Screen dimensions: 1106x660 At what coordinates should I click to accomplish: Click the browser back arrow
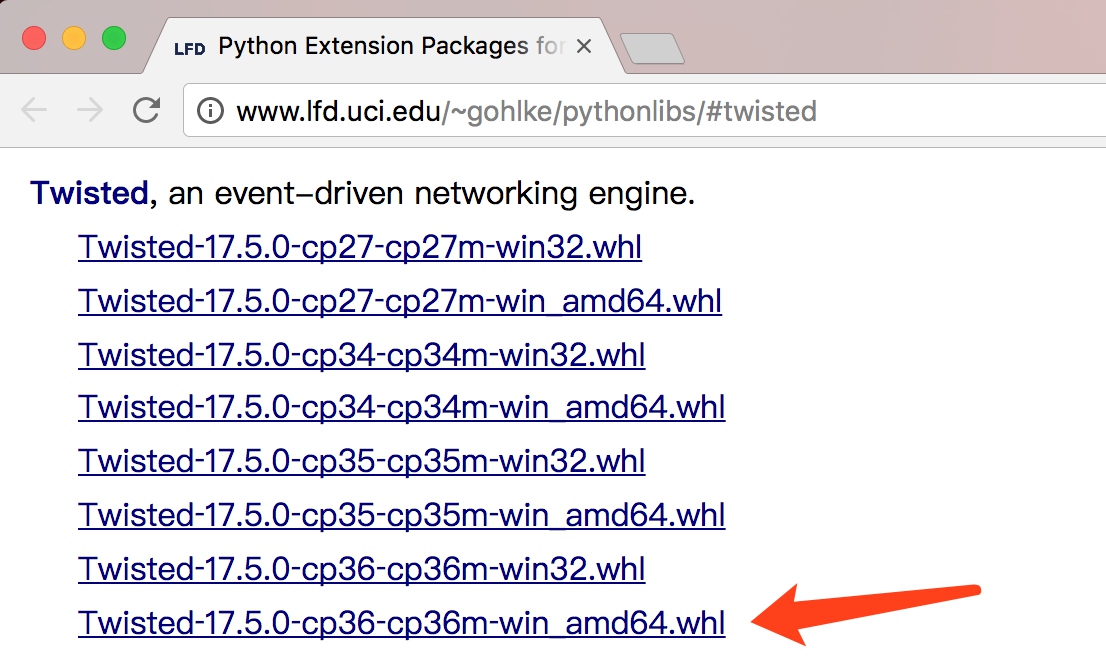pyautogui.click(x=33, y=110)
